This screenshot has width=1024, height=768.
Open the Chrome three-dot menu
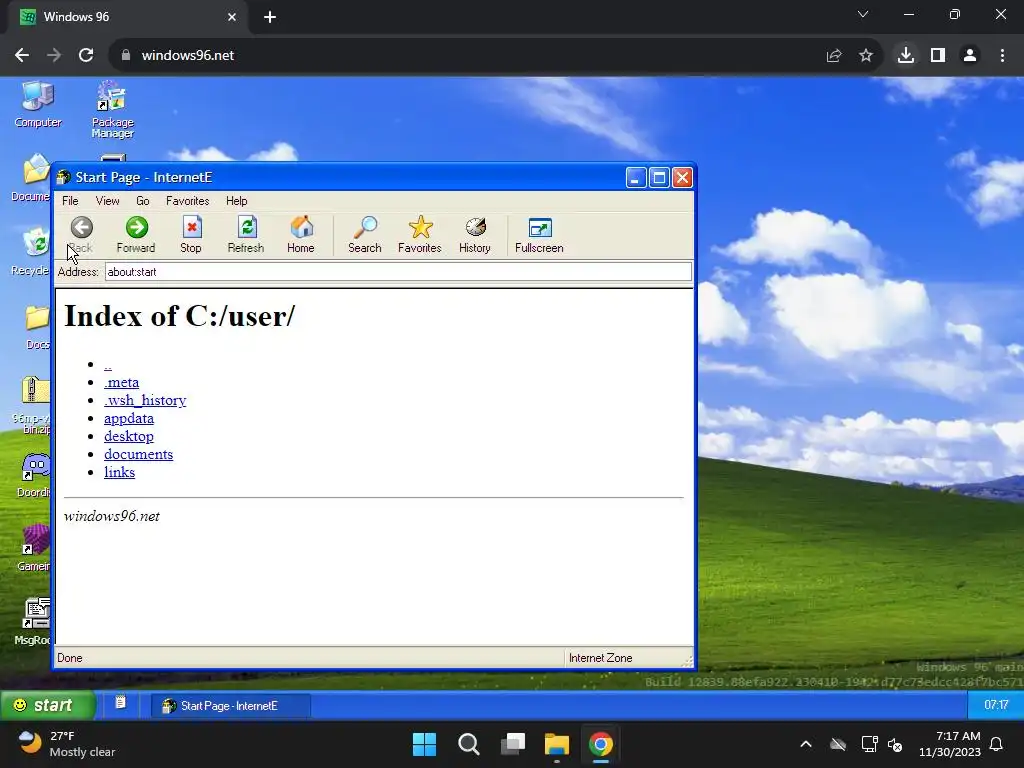click(1002, 56)
